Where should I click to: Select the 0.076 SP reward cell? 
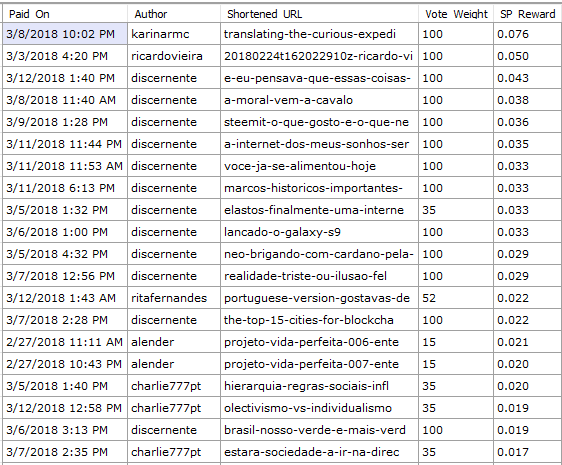pos(528,34)
